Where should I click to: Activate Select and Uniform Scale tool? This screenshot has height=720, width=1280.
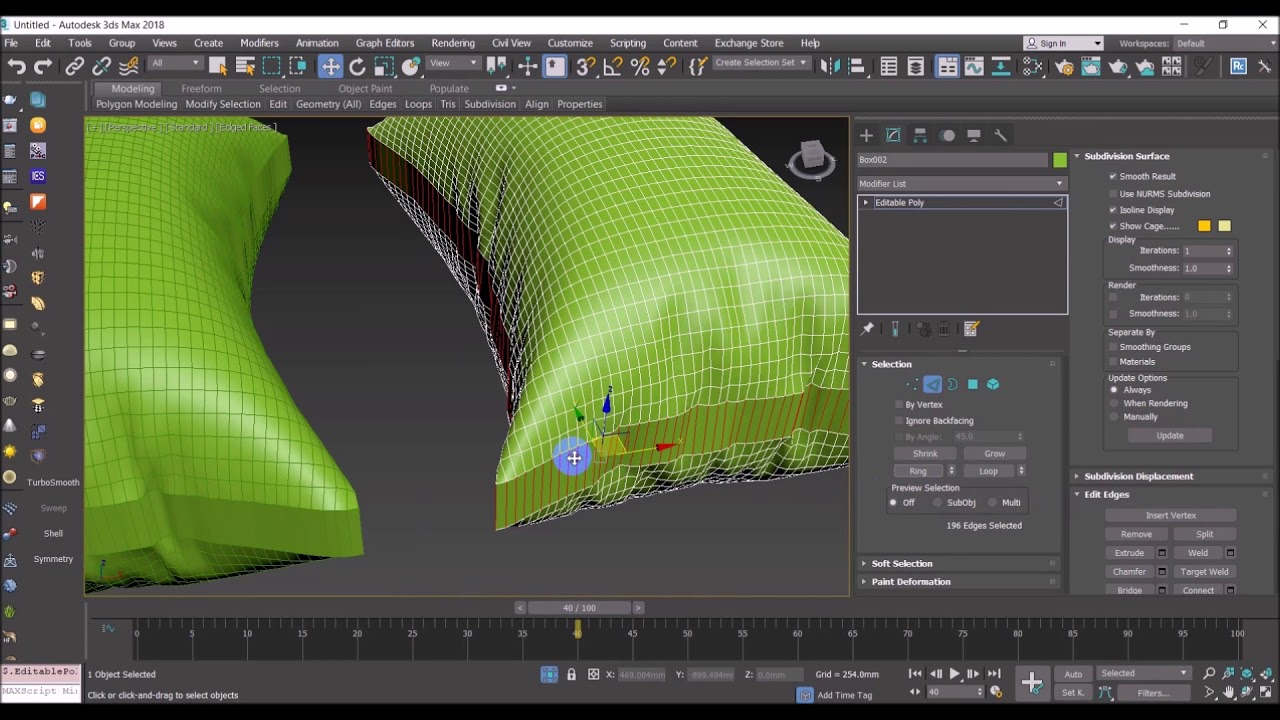pyautogui.click(x=384, y=67)
